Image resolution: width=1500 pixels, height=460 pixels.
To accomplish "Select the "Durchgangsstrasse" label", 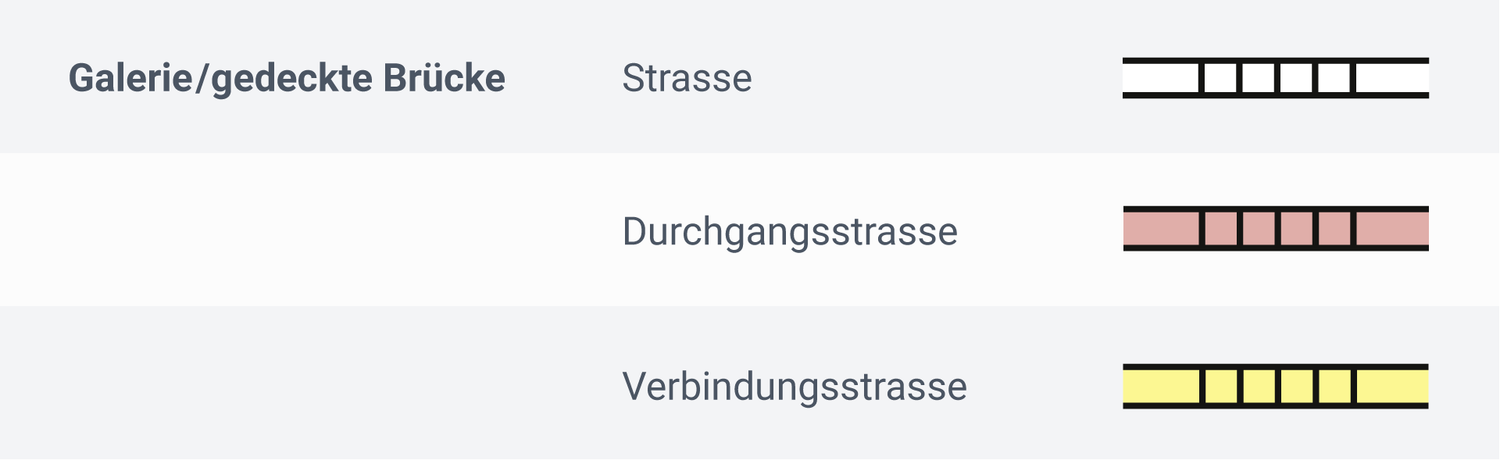I will 789,232.
